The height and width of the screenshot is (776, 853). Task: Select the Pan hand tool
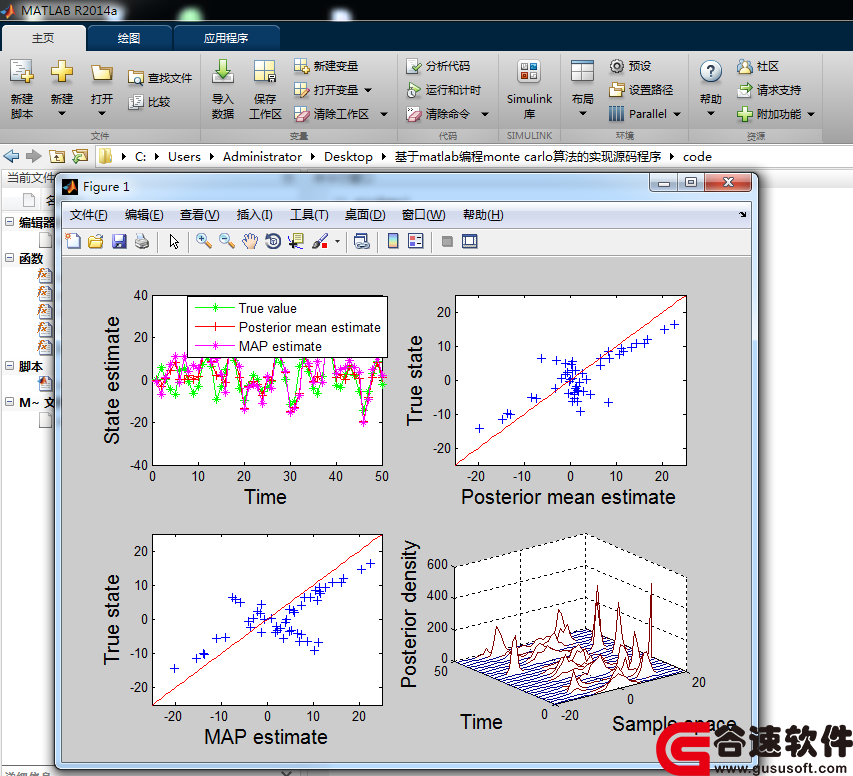(x=250, y=241)
